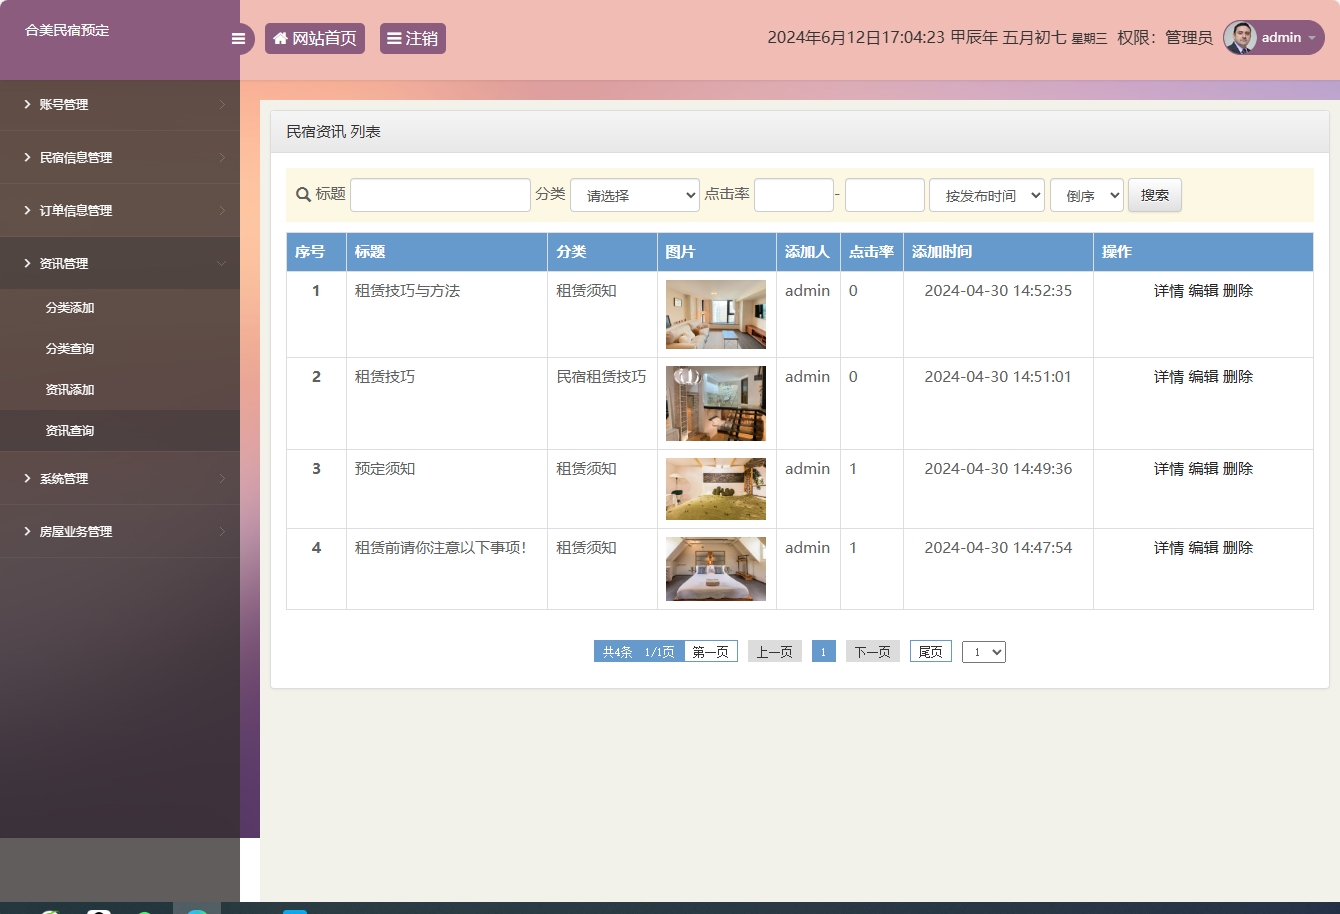Open the 分类 请选择 dropdown
This screenshot has width=1340, height=914.
[634, 194]
